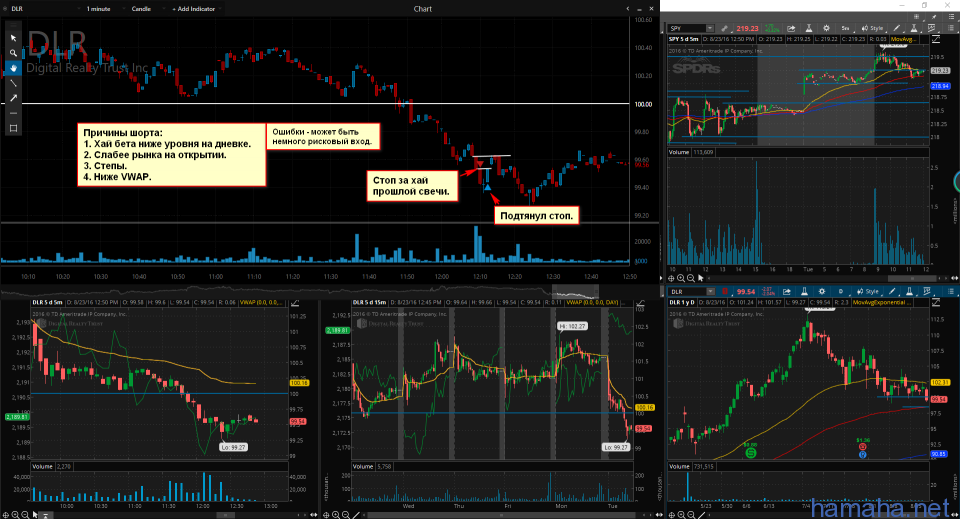Select the hand pan tool
The width and height of the screenshot is (960, 519).
coord(13,68)
